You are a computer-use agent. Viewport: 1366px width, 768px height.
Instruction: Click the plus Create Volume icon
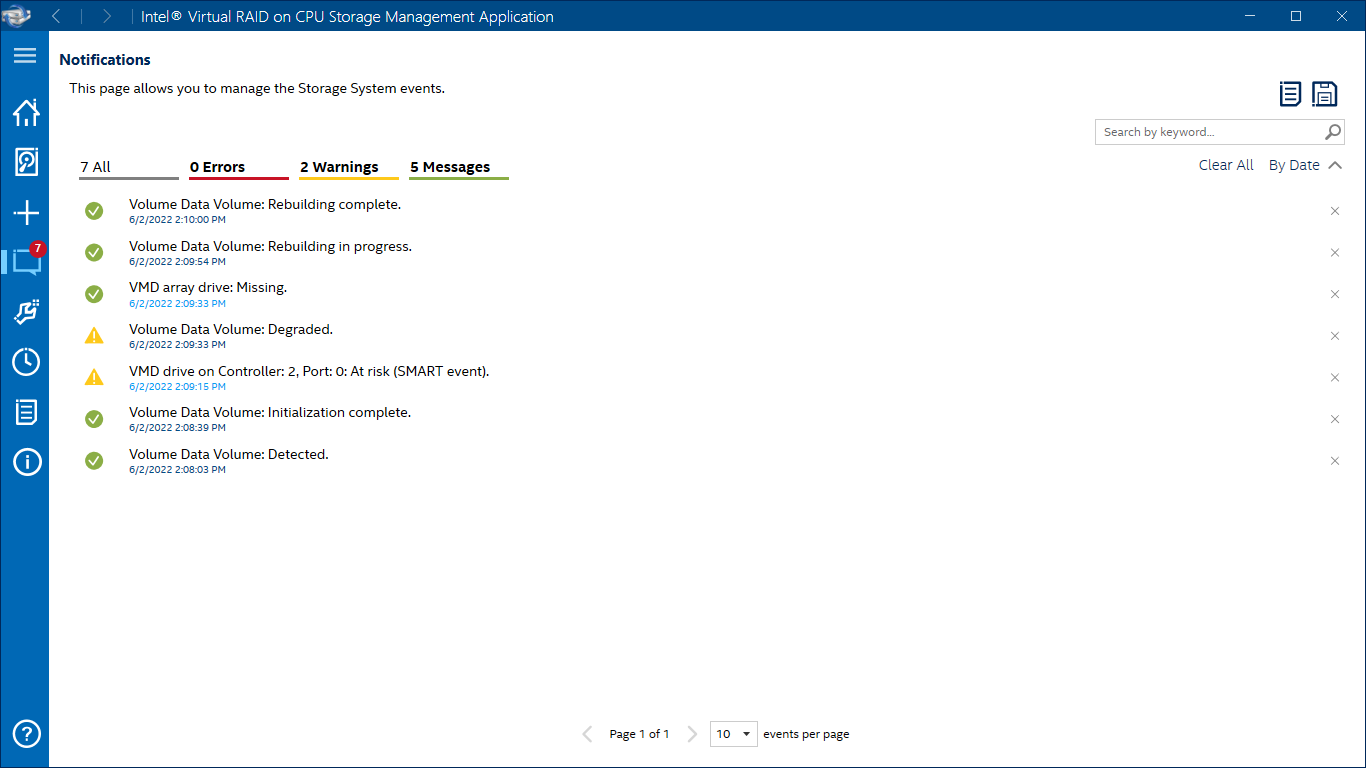26,213
